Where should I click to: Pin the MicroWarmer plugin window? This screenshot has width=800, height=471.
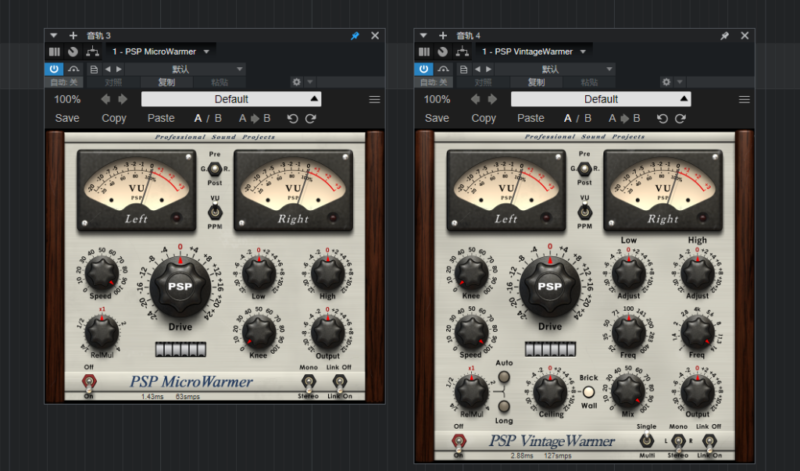[355, 35]
